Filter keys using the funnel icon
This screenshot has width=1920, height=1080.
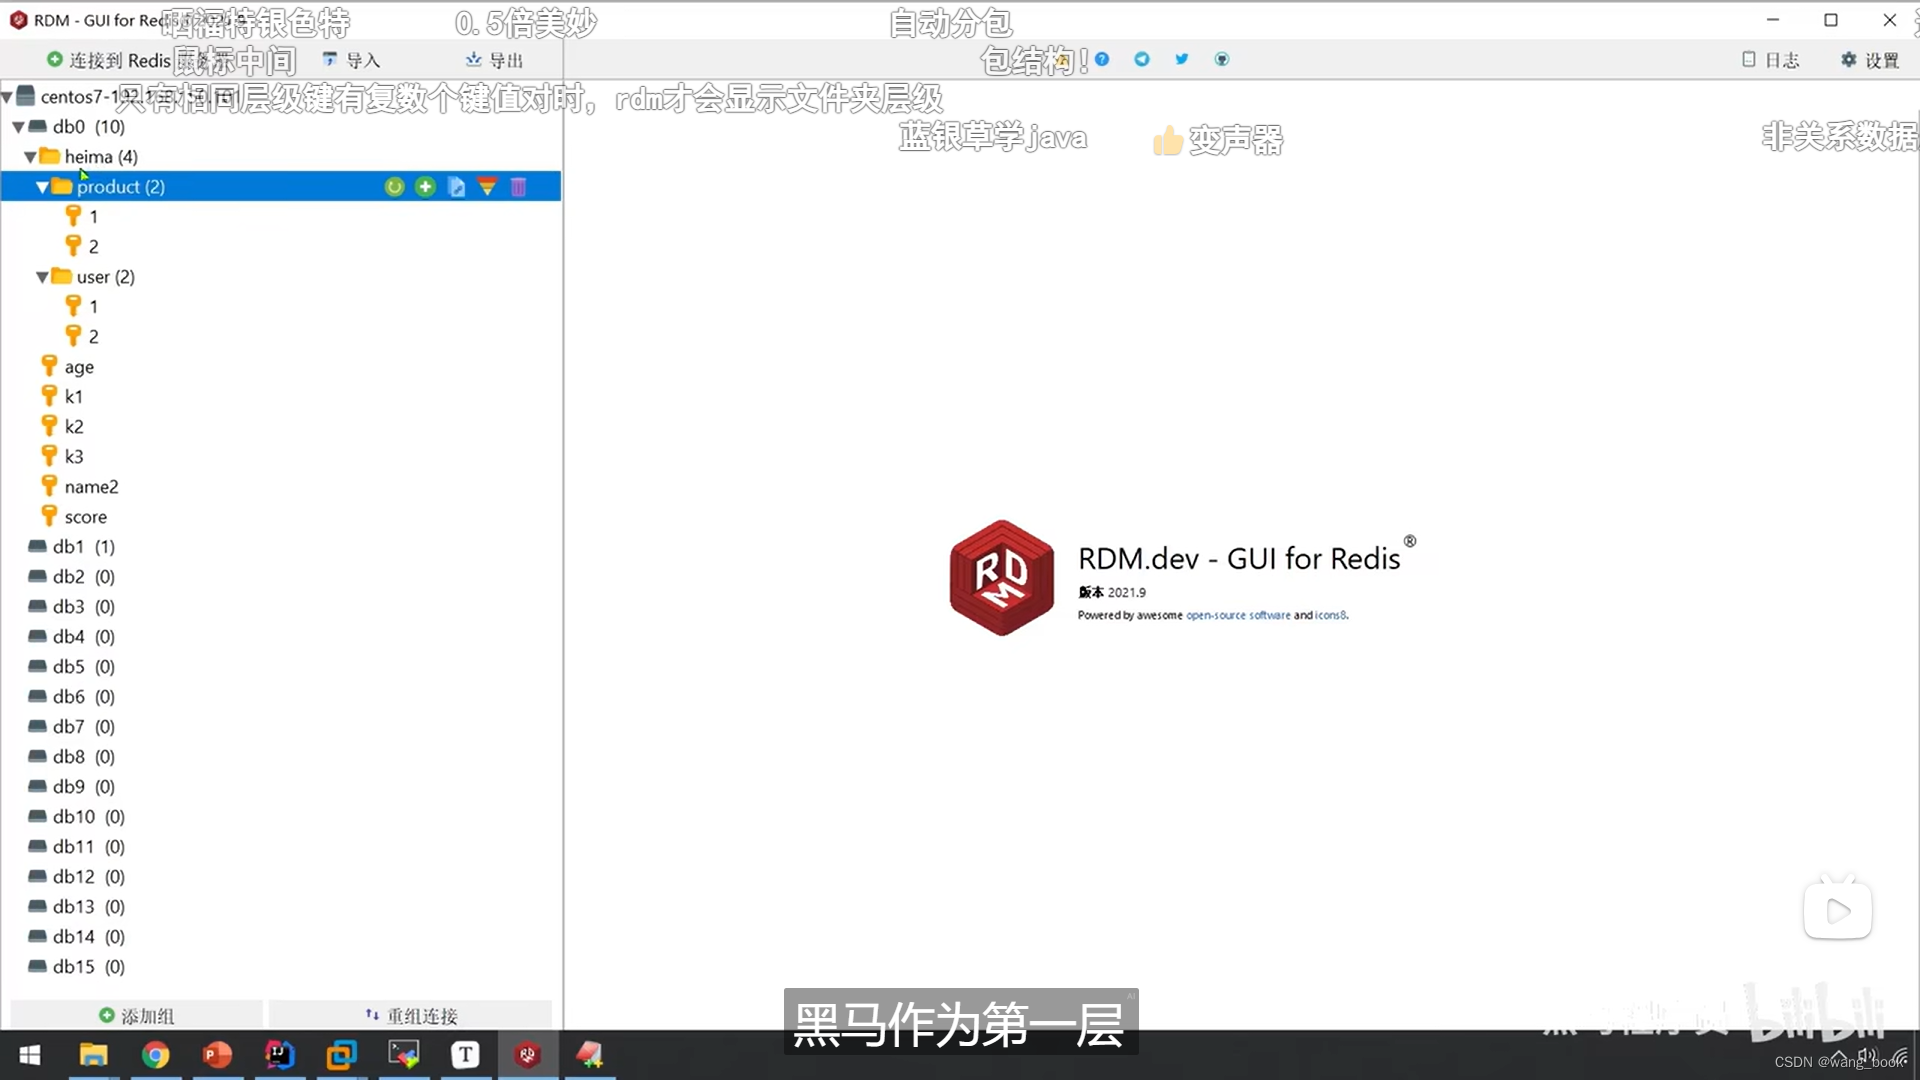pyautogui.click(x=487, y=186)
